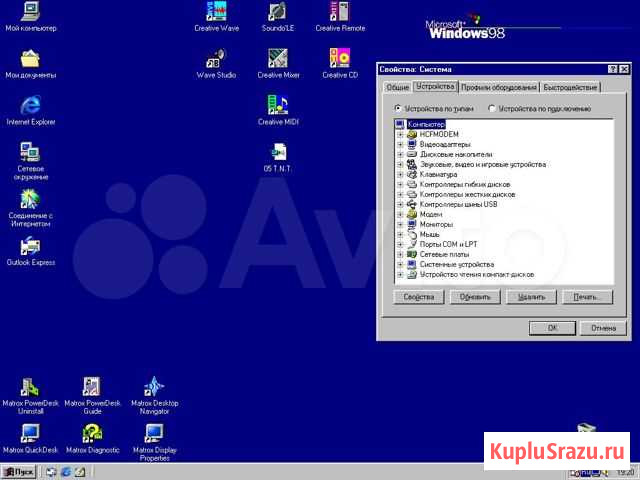
Task: Click the taskbar clock
Action: click(625, 473)
